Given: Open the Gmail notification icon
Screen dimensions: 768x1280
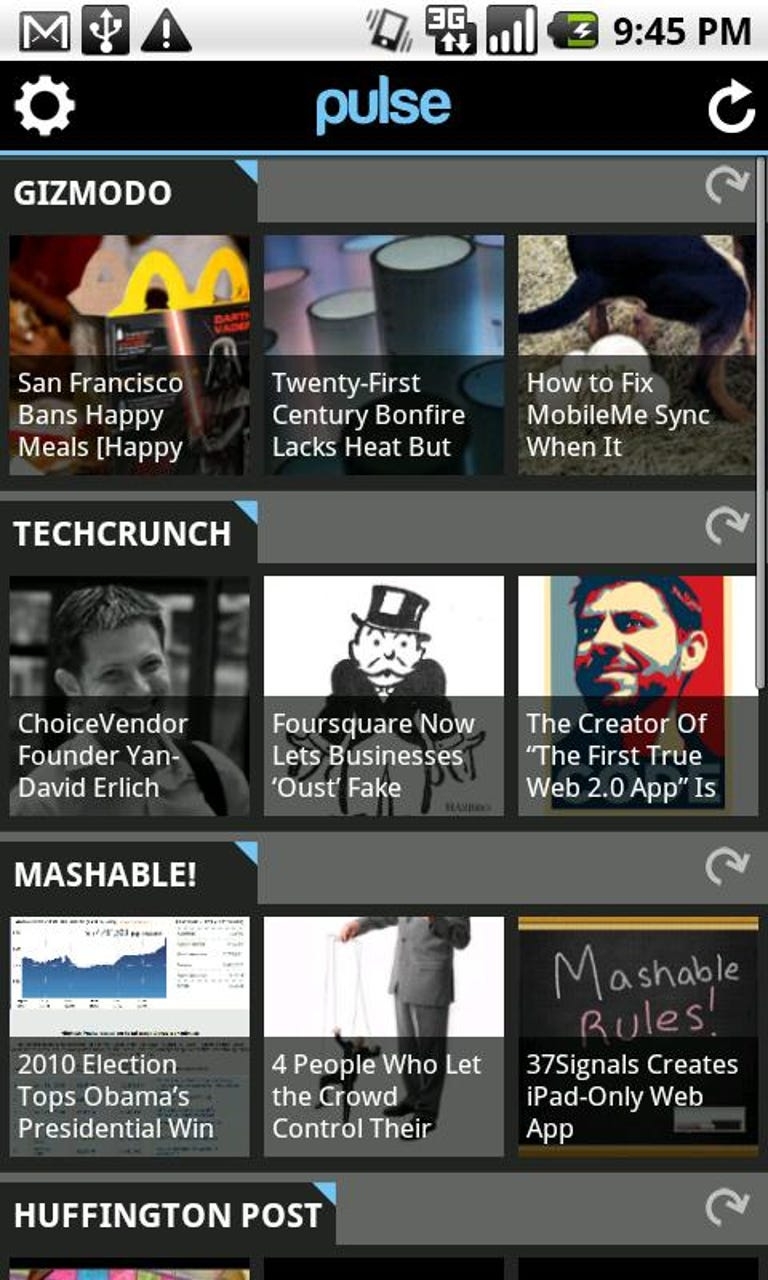Looking at the screenshot, I should coord(45,31).
